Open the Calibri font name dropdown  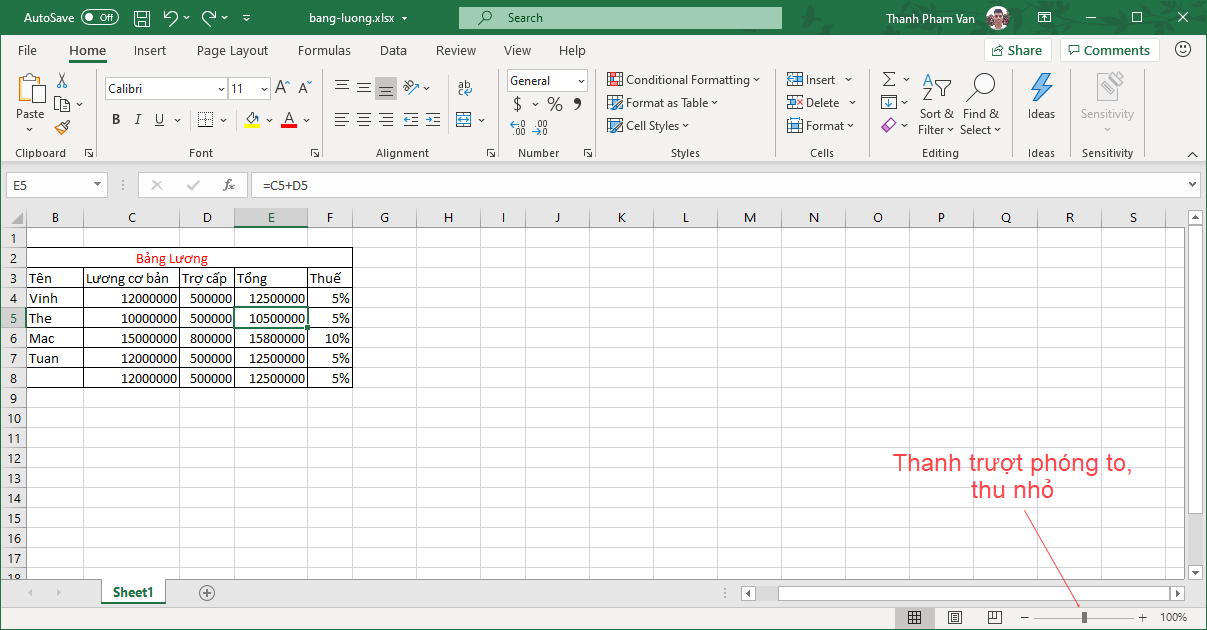pos(221,89)
